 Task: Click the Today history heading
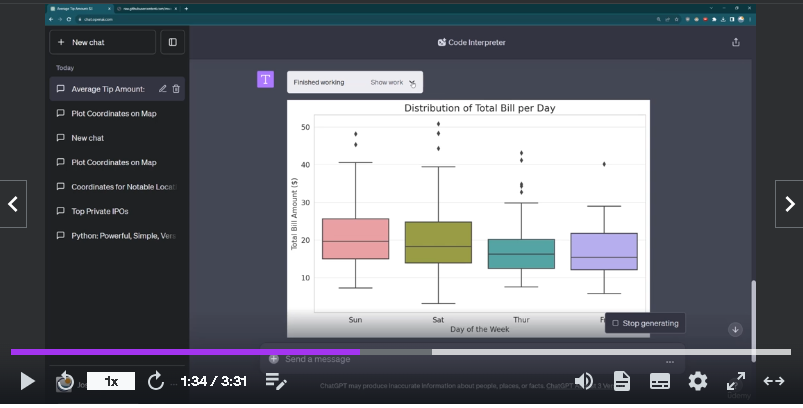coord(65,68)
